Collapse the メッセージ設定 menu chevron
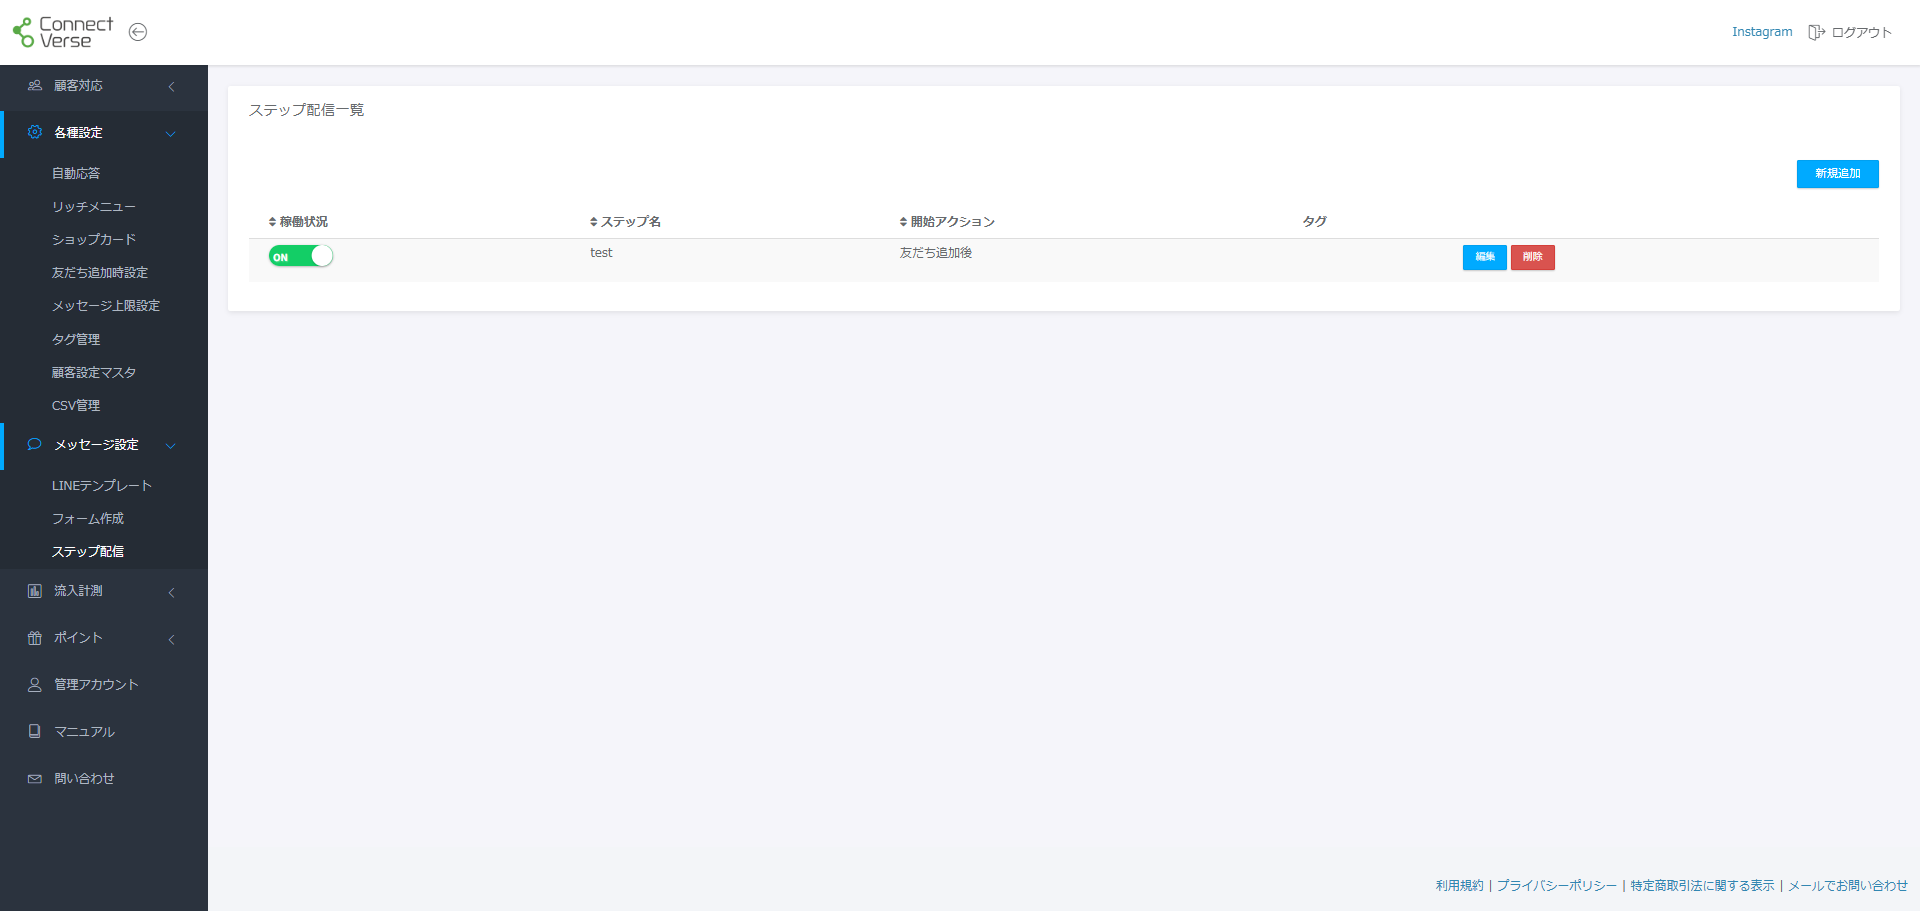This screenshot has width=1920, height=911. click(x=171, y=445)
